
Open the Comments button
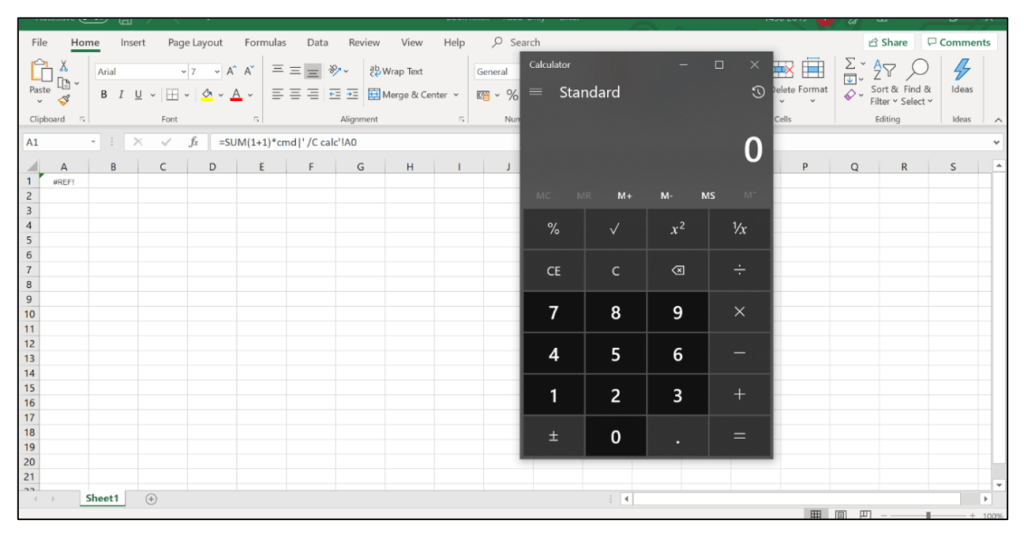pos(958,42)
